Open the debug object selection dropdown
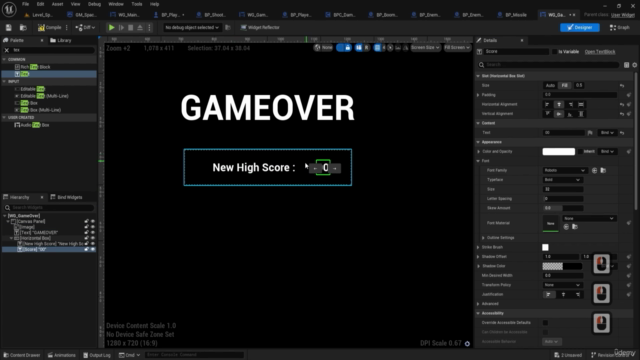 pos(191,27)
